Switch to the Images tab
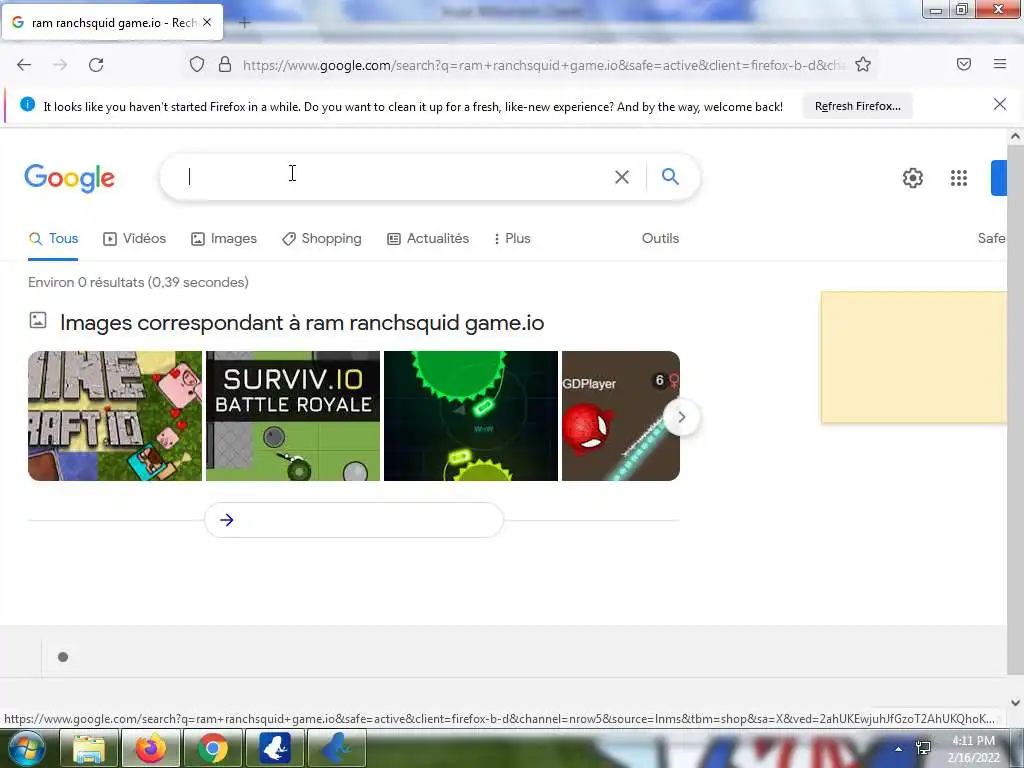 (x=224, y=239)
